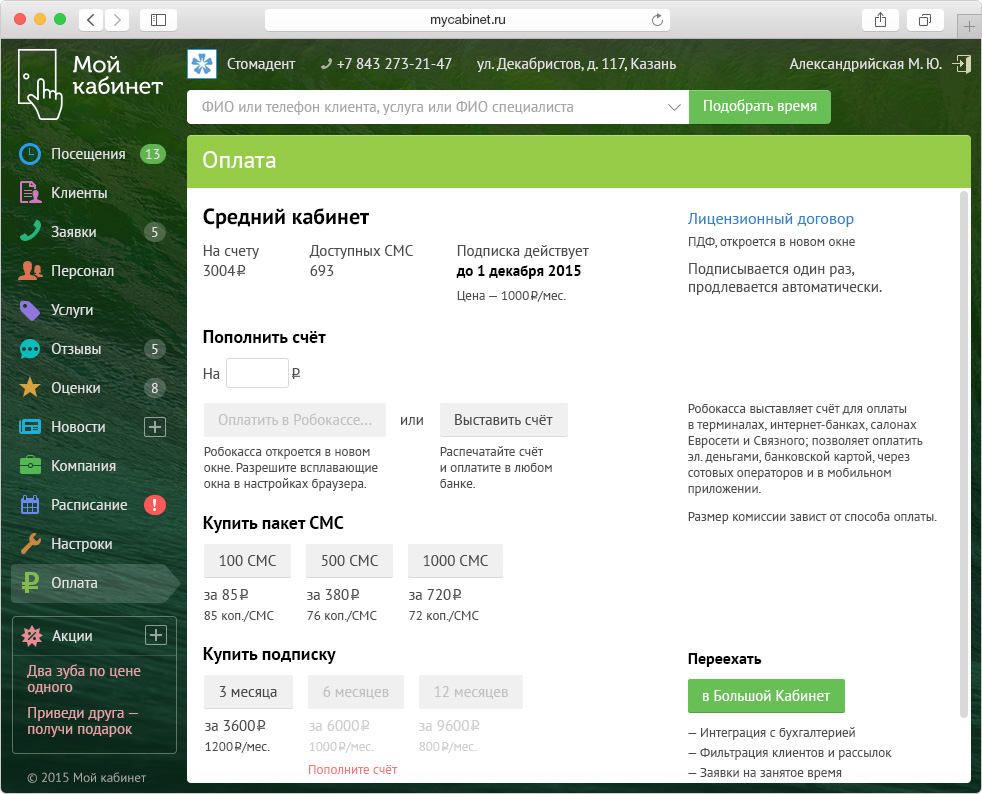Go to the Отзывы section
The width and height of the screenshot is (982, 794).
76,349
